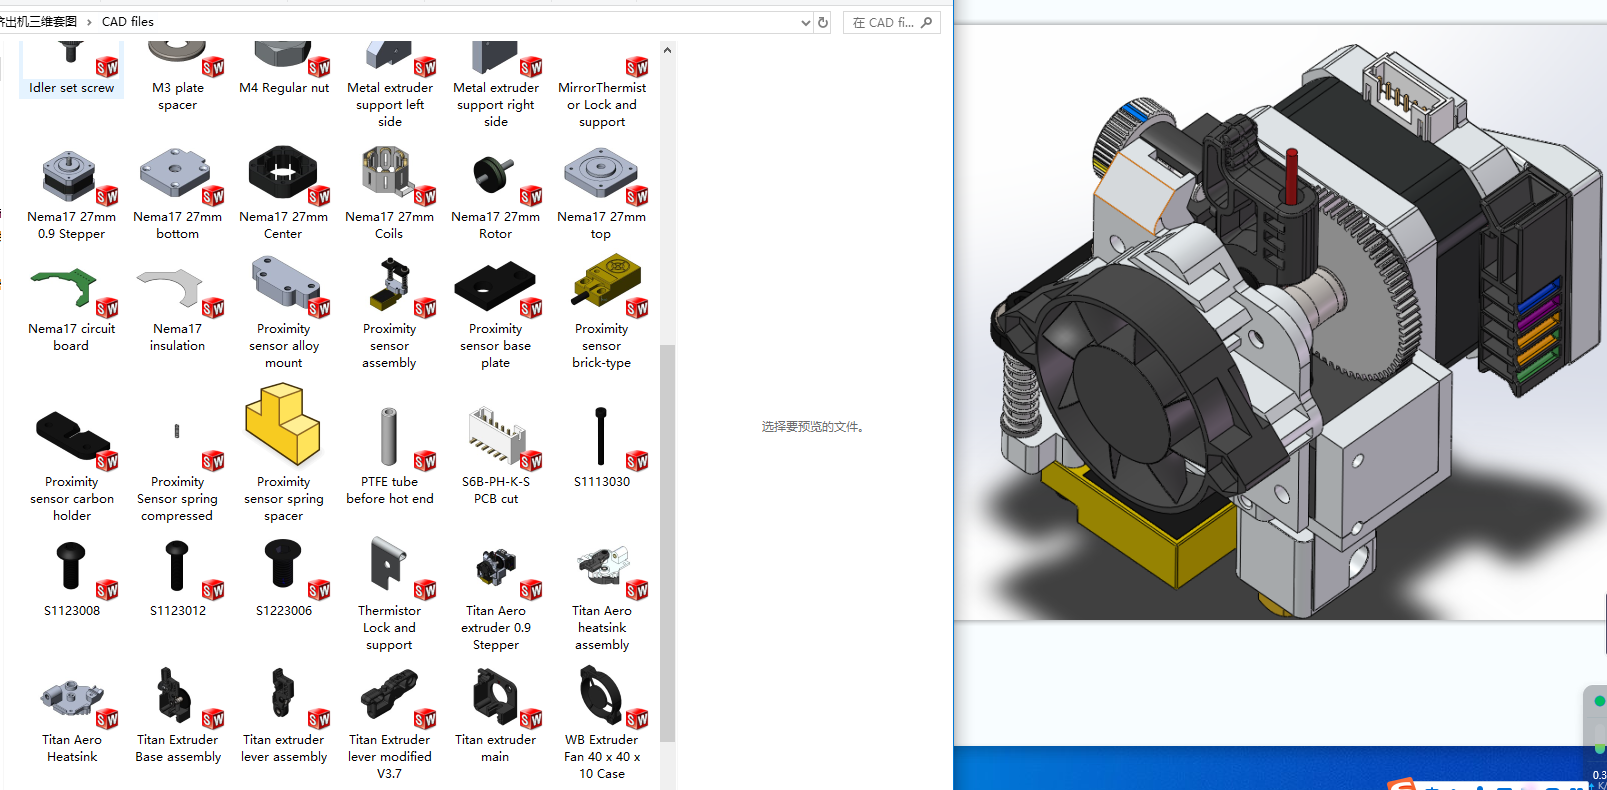Image resolution: width=1607 pixels, height=790 pixels.
Task: Click the Proximity Sensor spring compressed label
Action: coord(177,499)
